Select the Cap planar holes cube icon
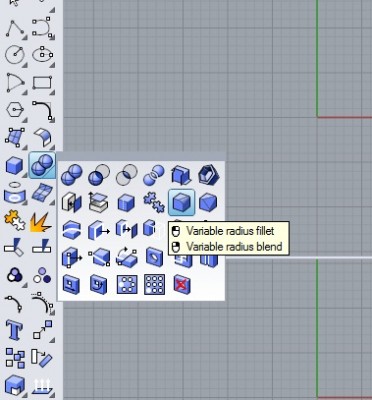This screenshot has width=372, height=400. [x=126, y=202]
